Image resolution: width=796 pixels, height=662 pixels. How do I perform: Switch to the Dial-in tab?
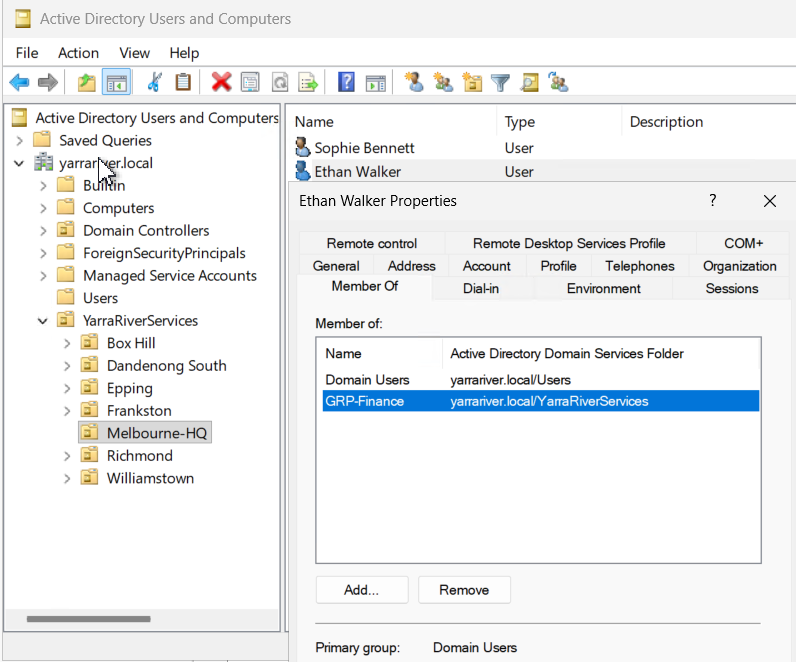click(481, 288)
